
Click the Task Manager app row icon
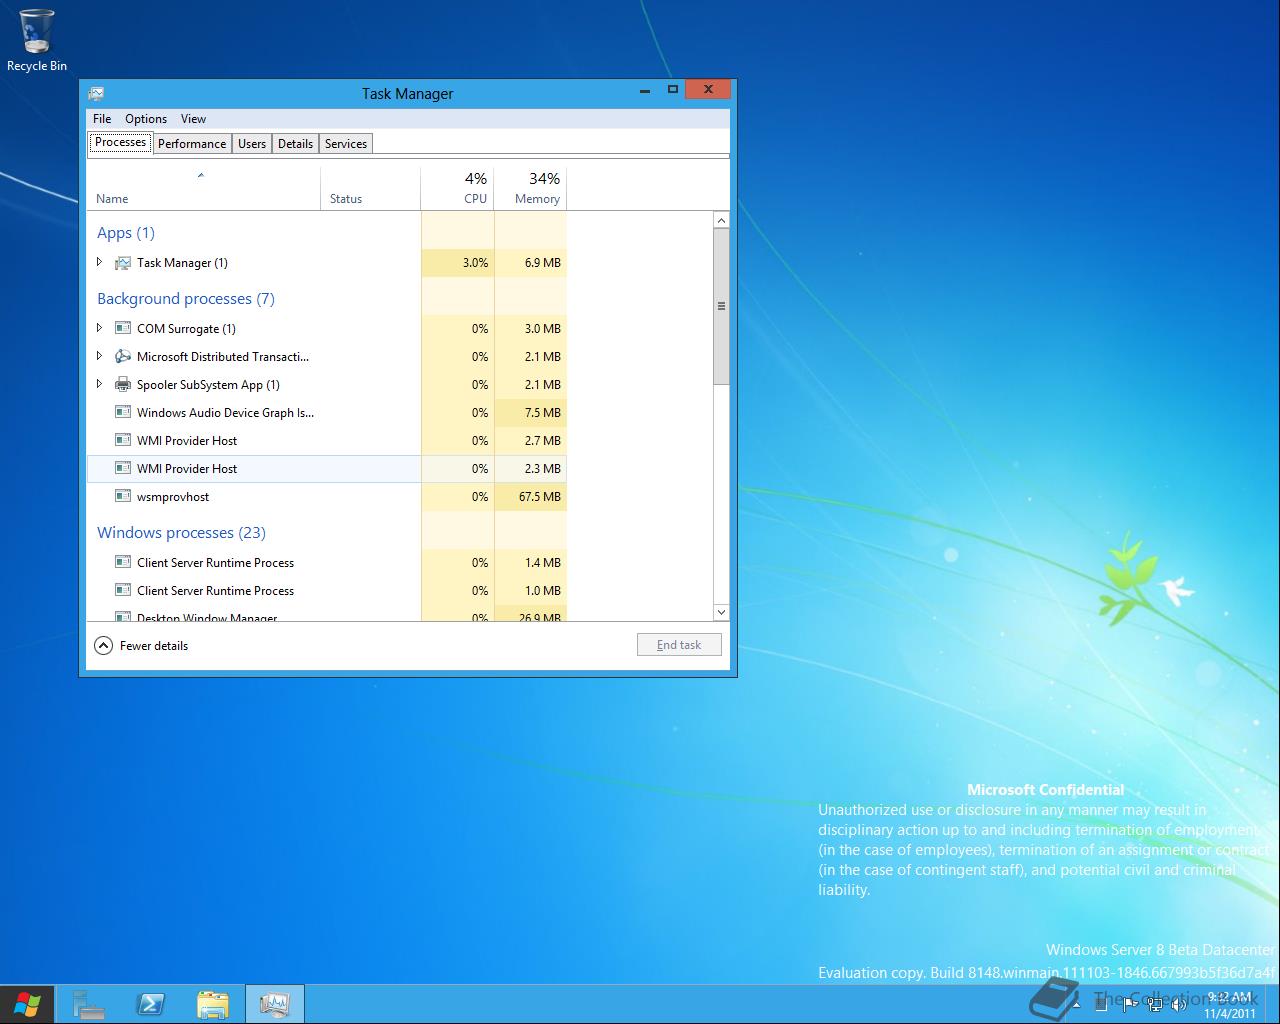[x=122, y=263]
